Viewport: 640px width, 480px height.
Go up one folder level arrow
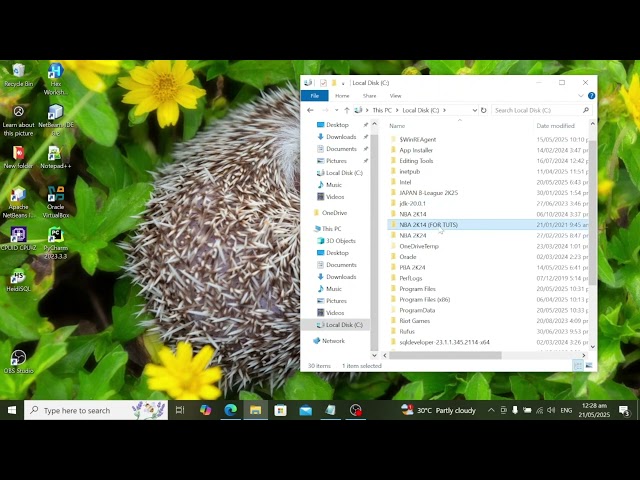pyautogui.click(x=347, y=110)
